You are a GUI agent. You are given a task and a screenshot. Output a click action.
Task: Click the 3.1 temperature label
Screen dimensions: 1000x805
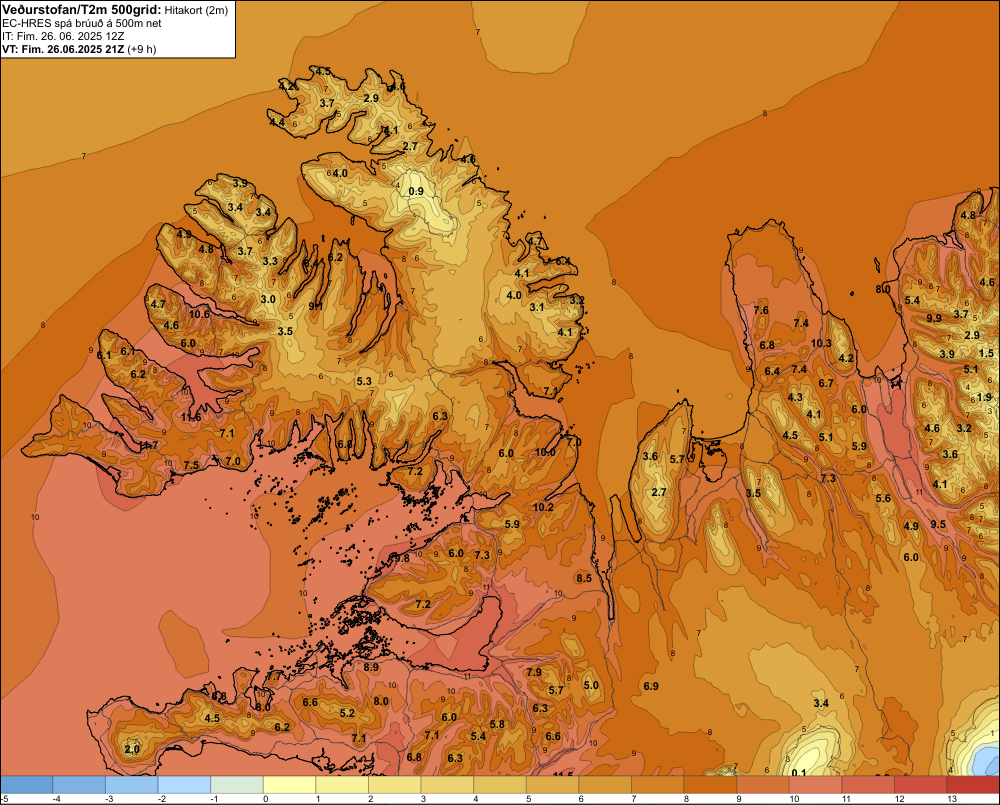537,307
